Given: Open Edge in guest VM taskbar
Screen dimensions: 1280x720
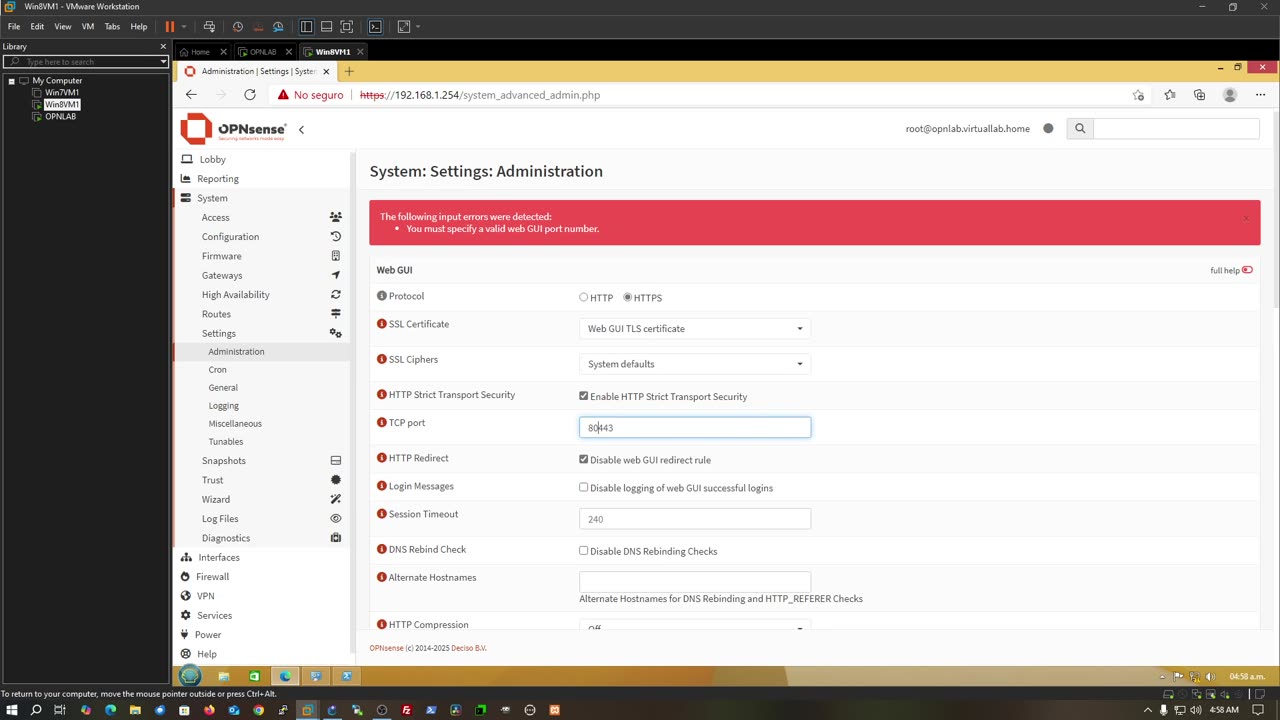Looking at the screenshot, I should point(285,676).
